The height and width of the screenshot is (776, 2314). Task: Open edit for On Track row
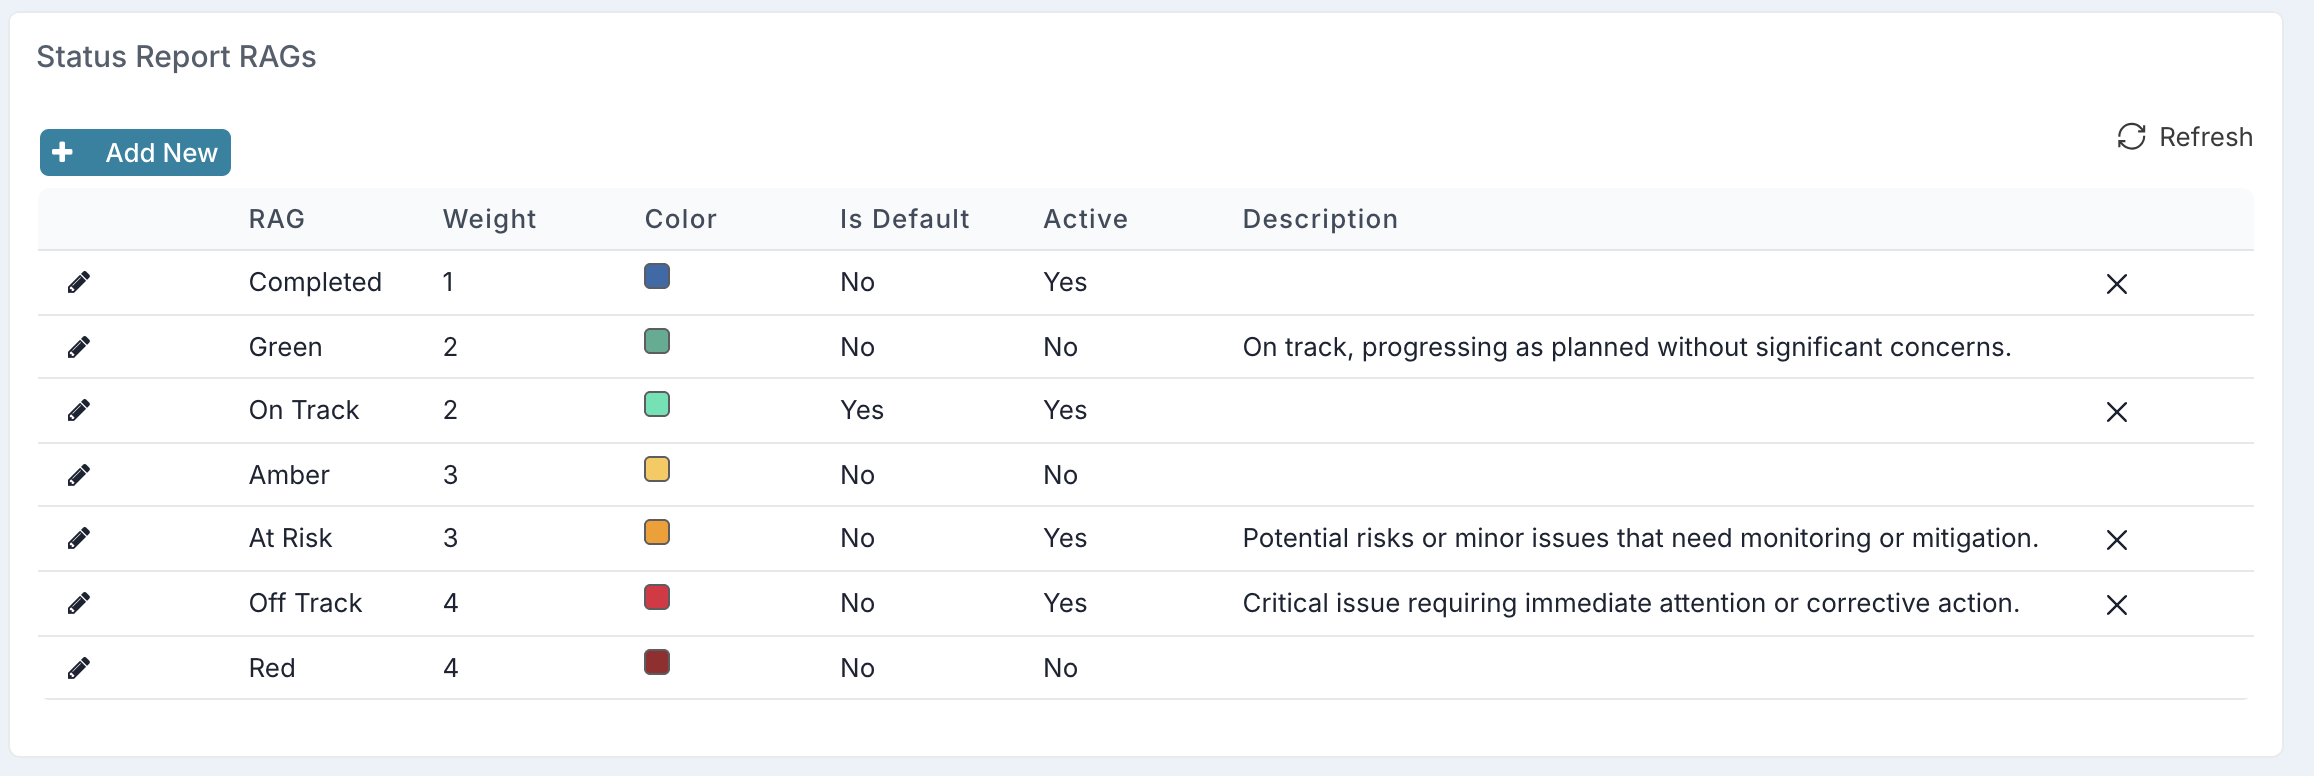tap(79, 410)
